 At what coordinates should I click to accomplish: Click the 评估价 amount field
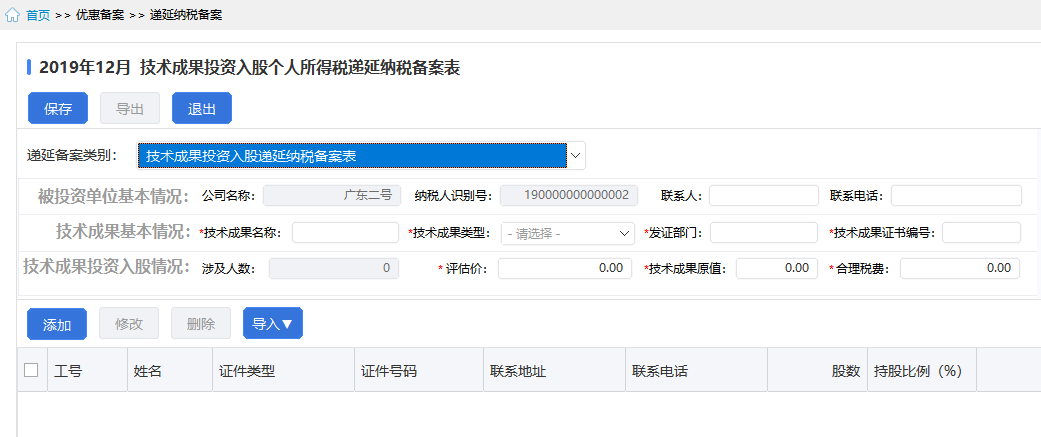564,268
